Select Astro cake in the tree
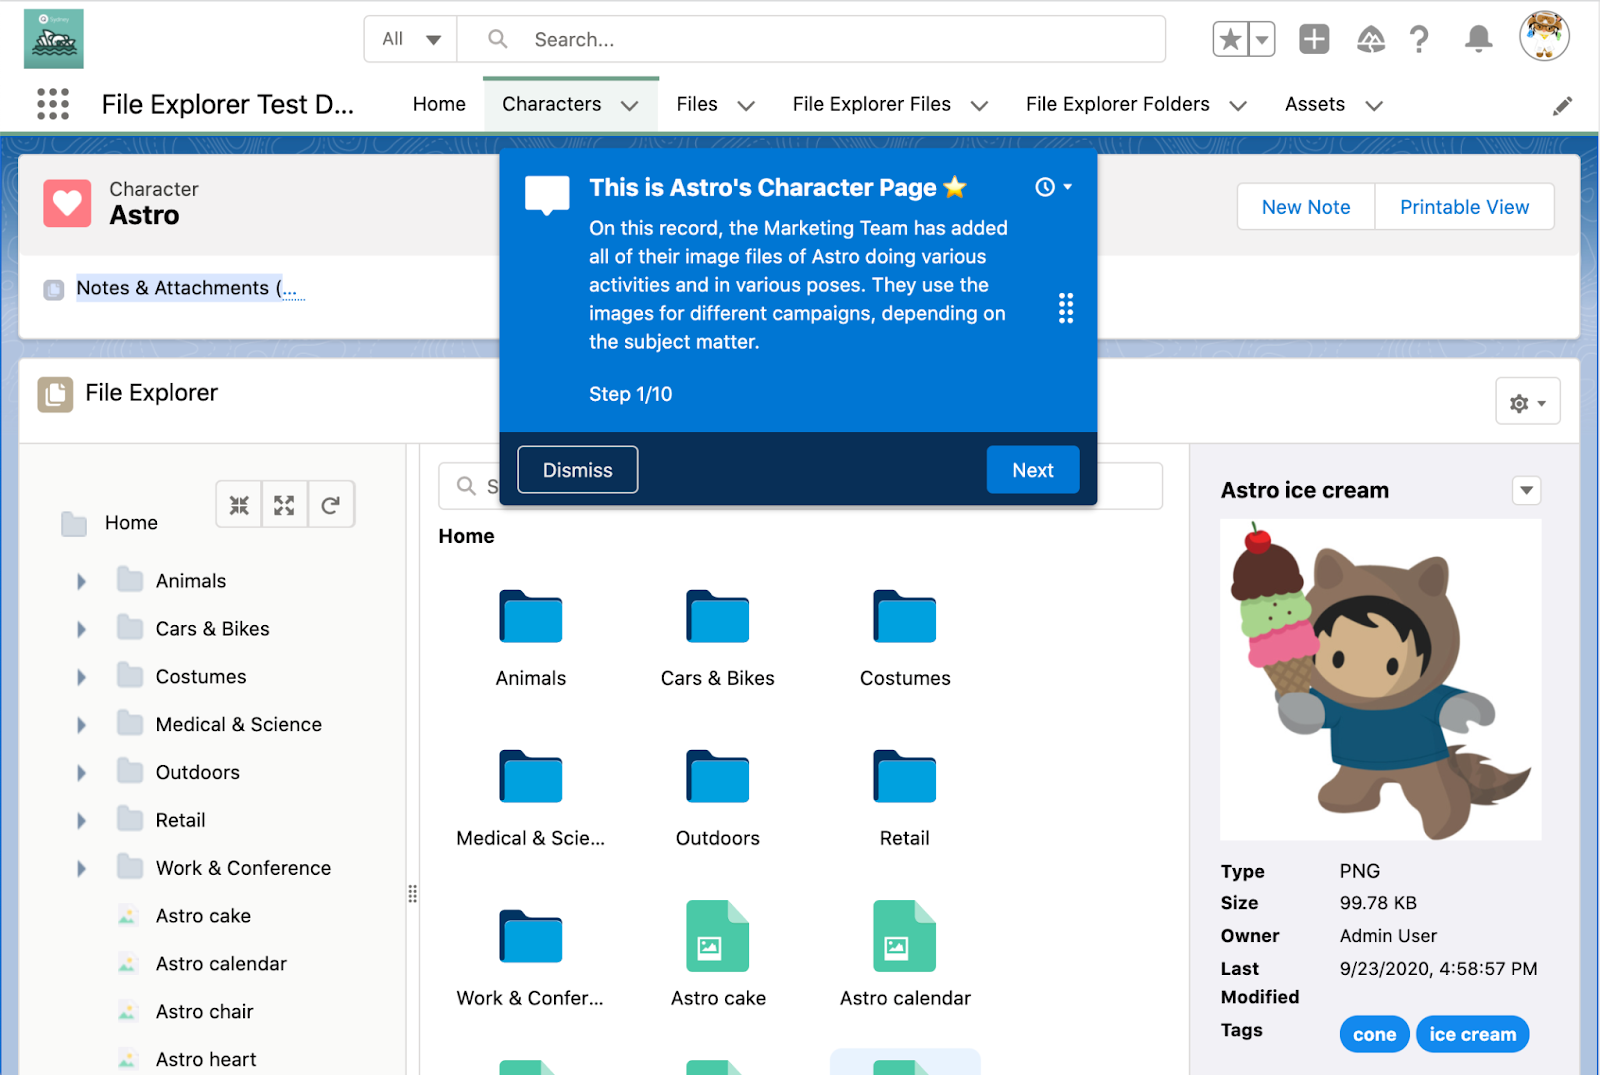 point(203,916)
